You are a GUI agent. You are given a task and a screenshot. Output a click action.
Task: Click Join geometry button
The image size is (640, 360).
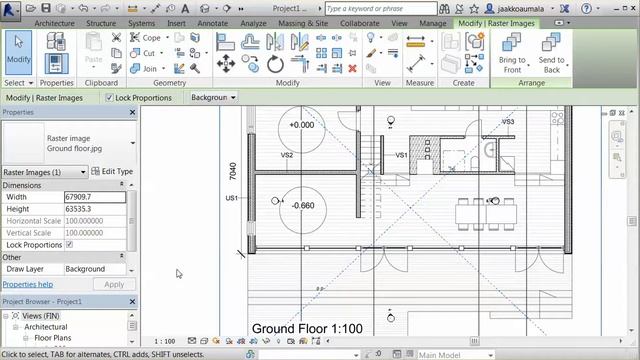[x=144, y=68]
